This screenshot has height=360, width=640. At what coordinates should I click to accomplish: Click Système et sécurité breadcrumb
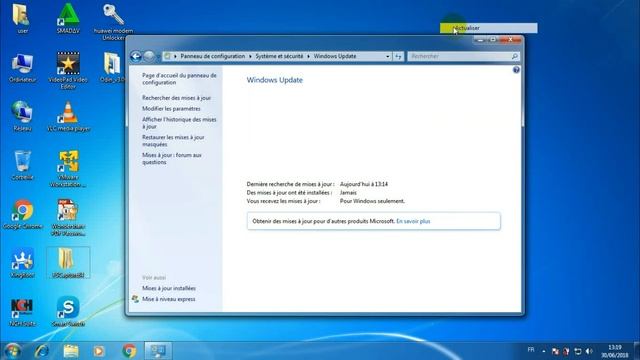click(279, 56)
